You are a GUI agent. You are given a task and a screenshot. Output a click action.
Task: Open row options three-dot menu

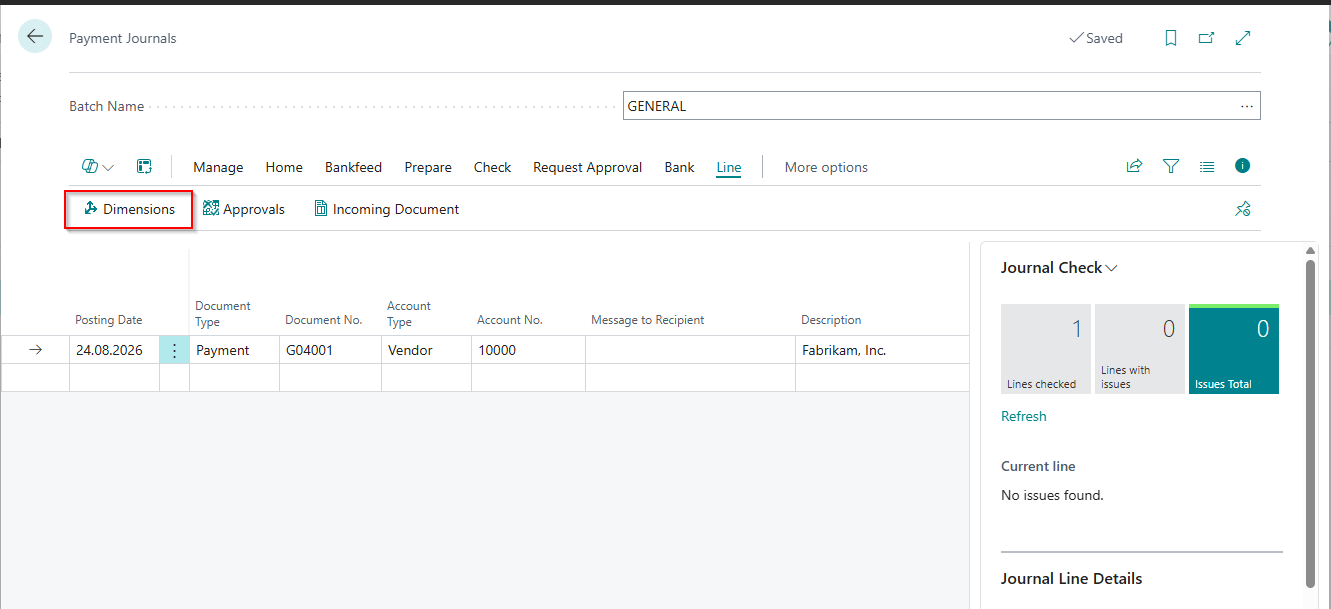[x=174, y=350]
